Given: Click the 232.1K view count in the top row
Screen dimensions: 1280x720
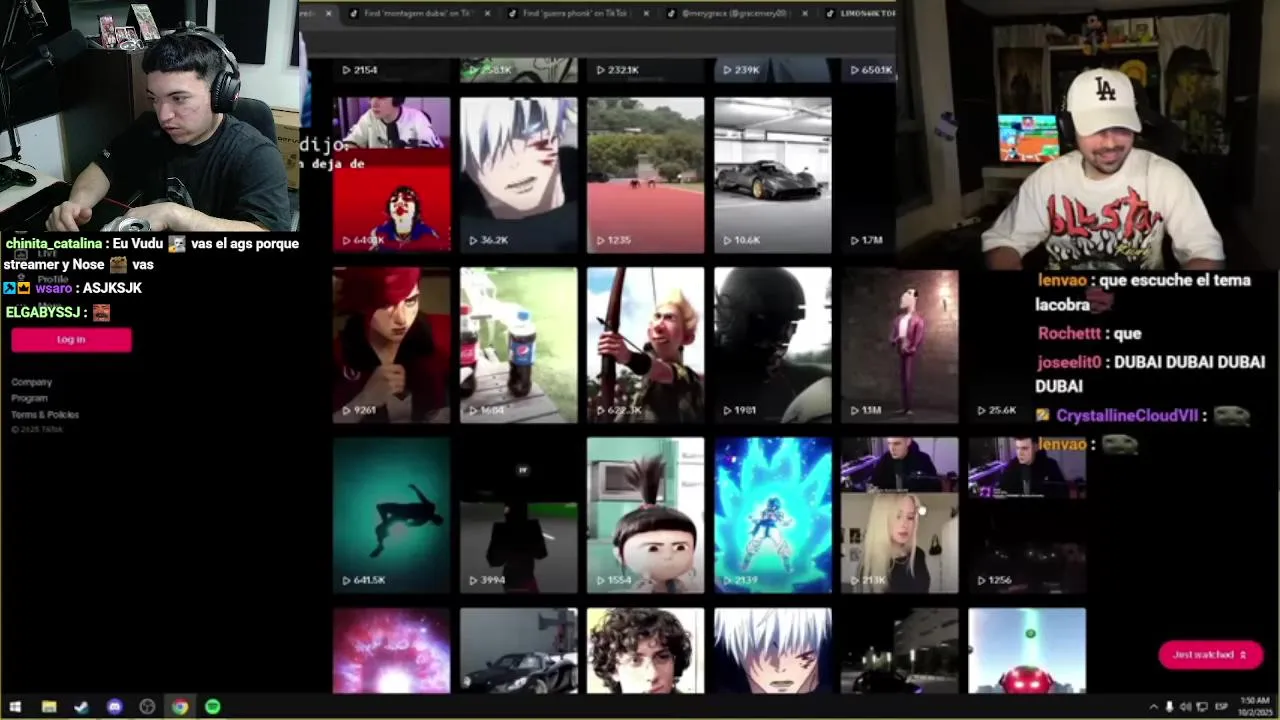Looking at the screenshot, I should 617,70.
